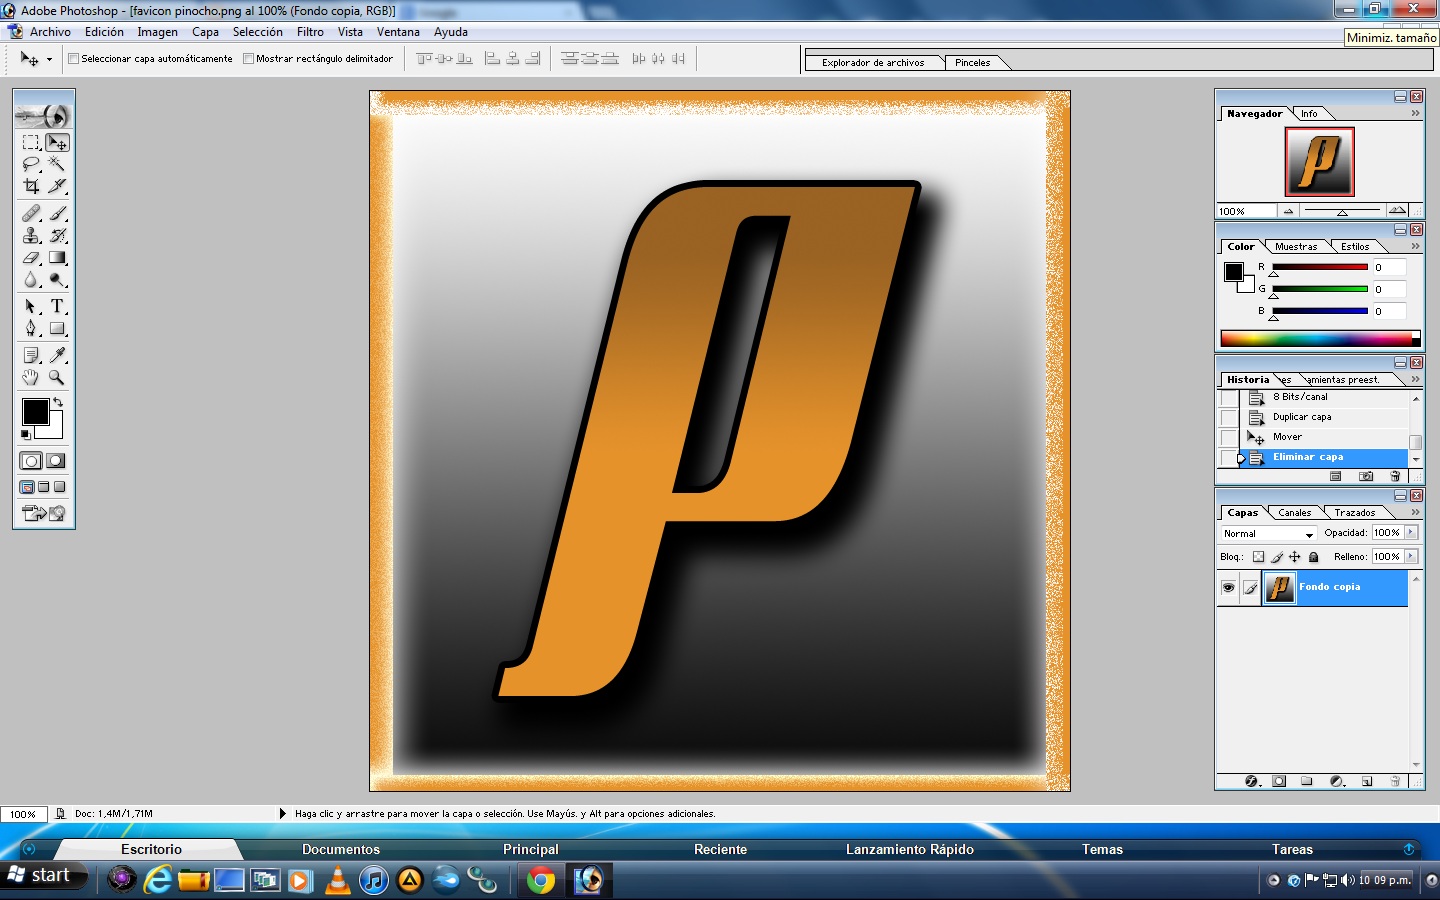
Task: Create a new layer set folder
Action: tap(1307, 781)
